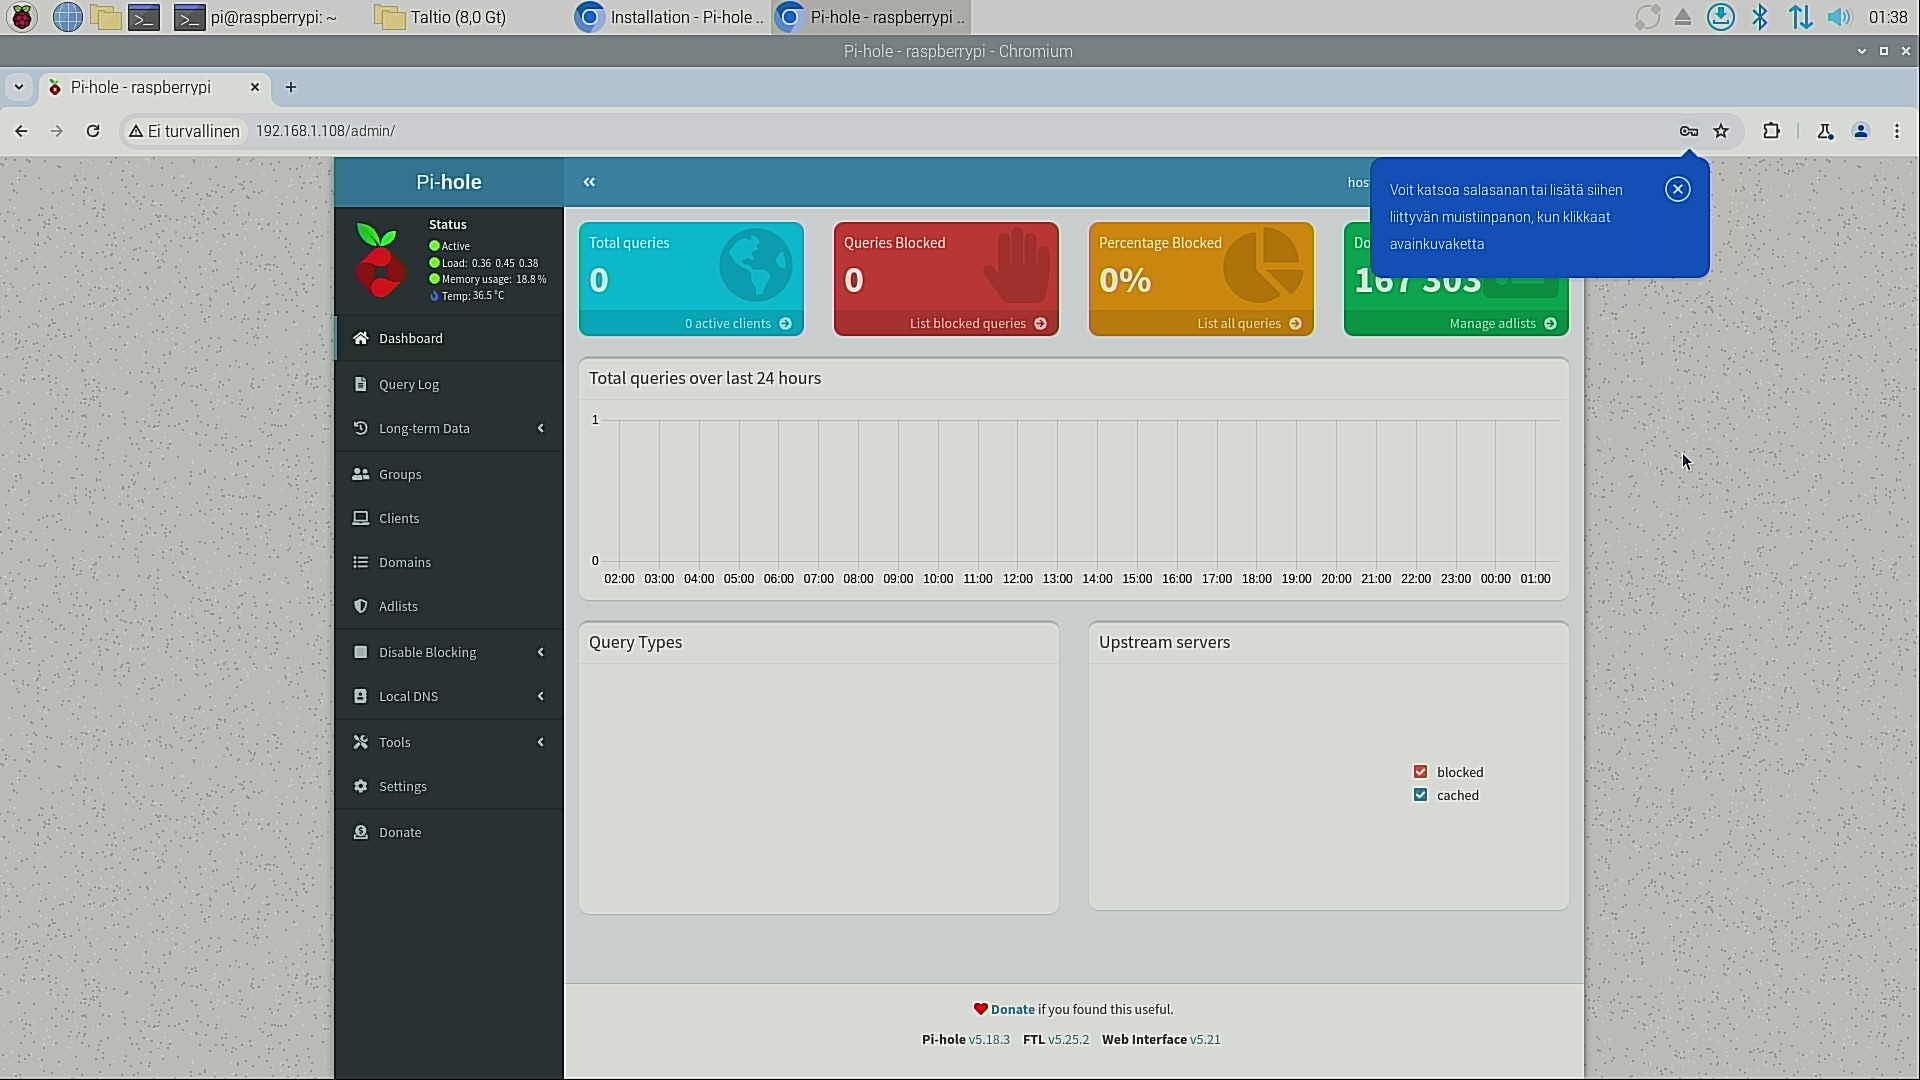Open a new tab with the plus button
Screen dimensions: 1920x1080
coord(291,87)
